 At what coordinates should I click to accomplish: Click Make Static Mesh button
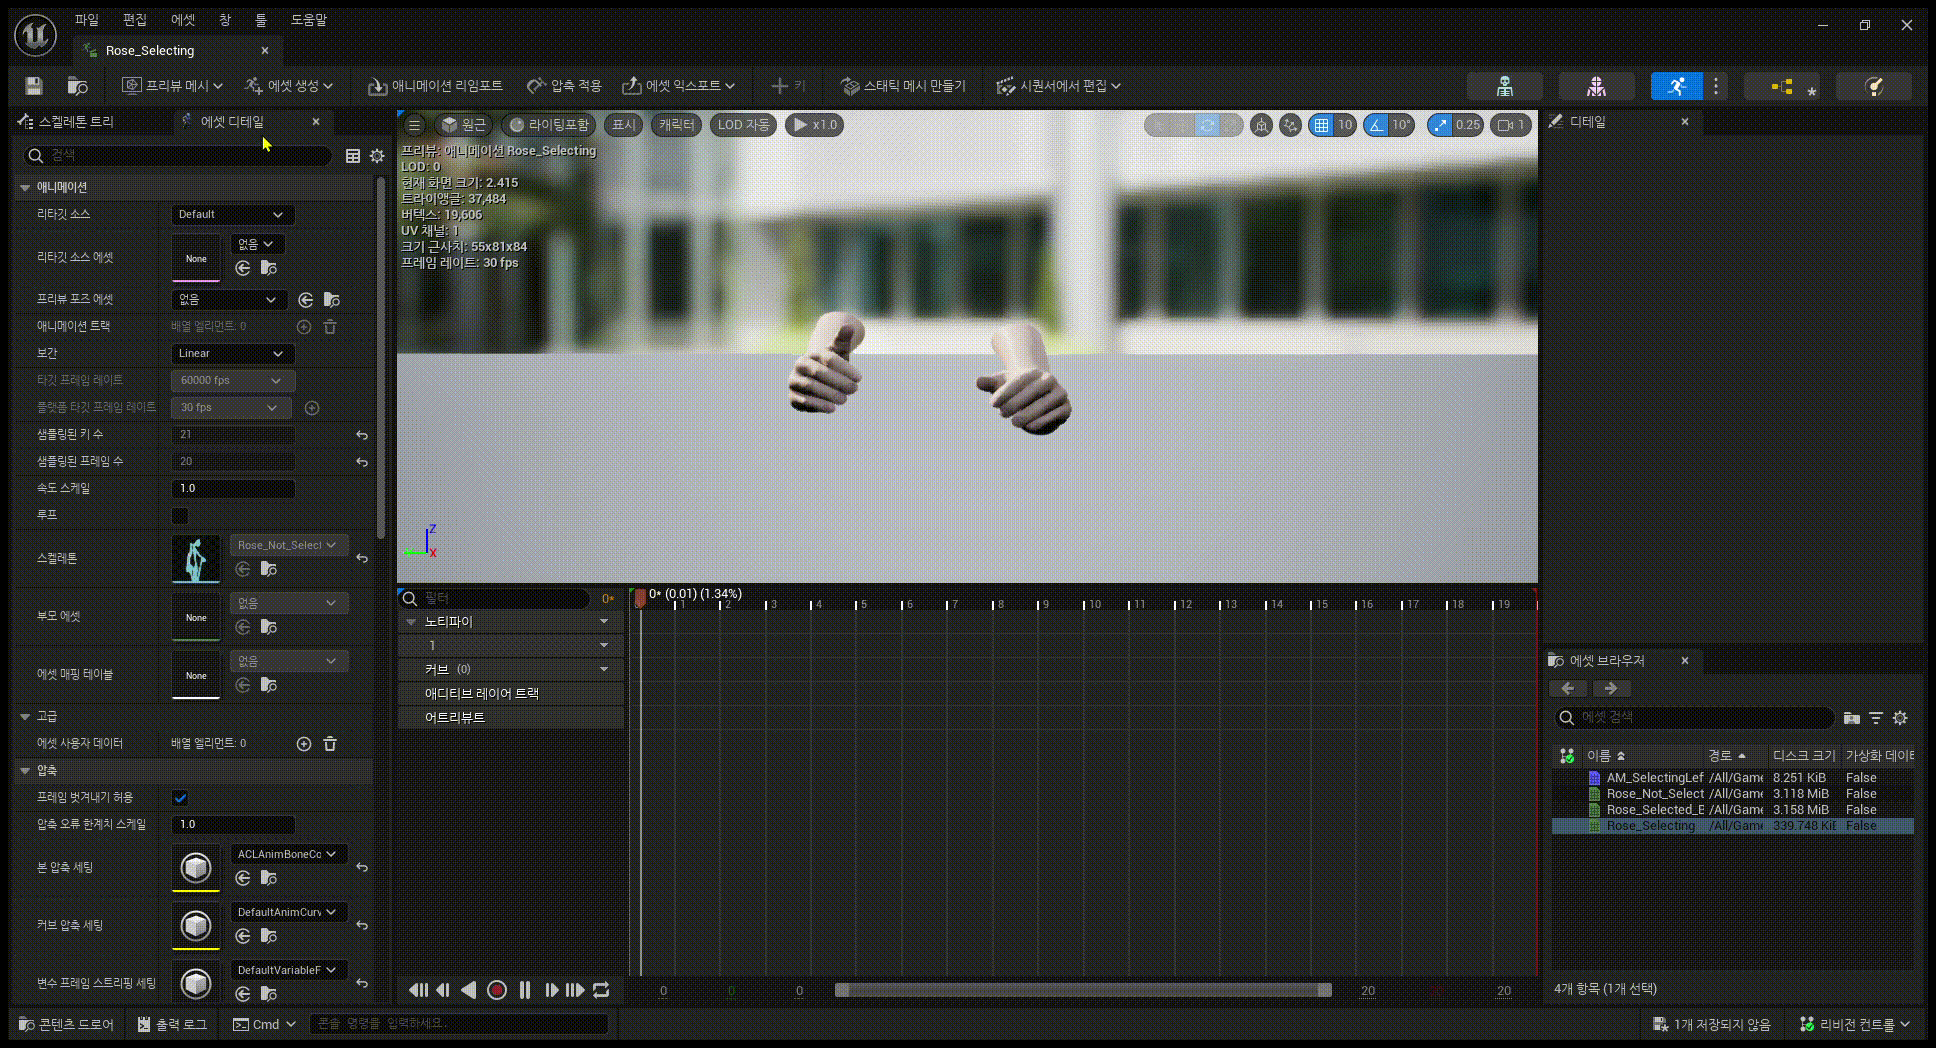tap(903, 86)
